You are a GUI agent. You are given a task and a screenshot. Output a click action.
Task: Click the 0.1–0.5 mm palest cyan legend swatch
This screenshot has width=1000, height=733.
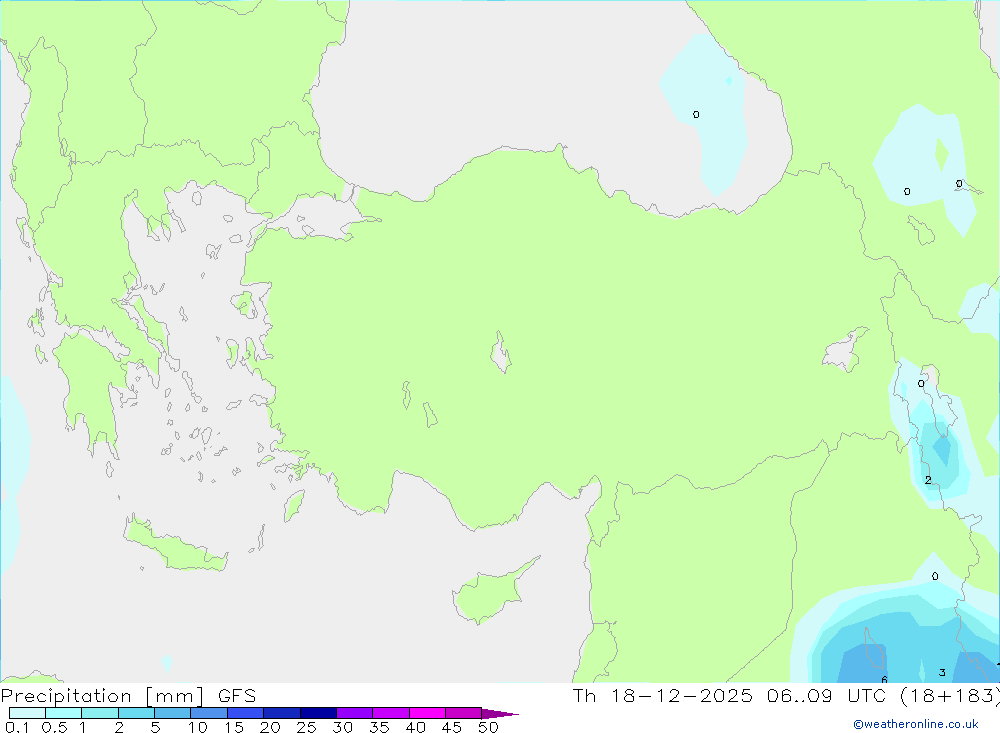coord(27,713)
